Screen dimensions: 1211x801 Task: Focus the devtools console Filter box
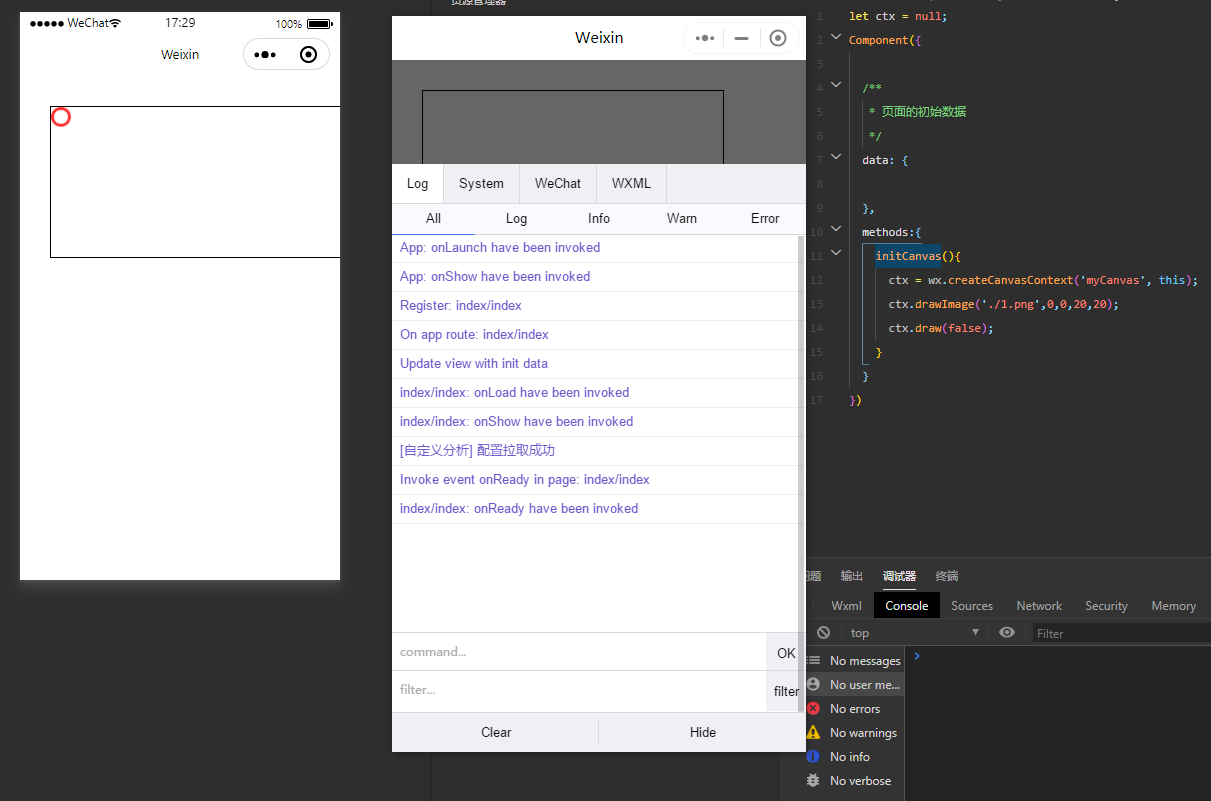tap(1121, 633)
